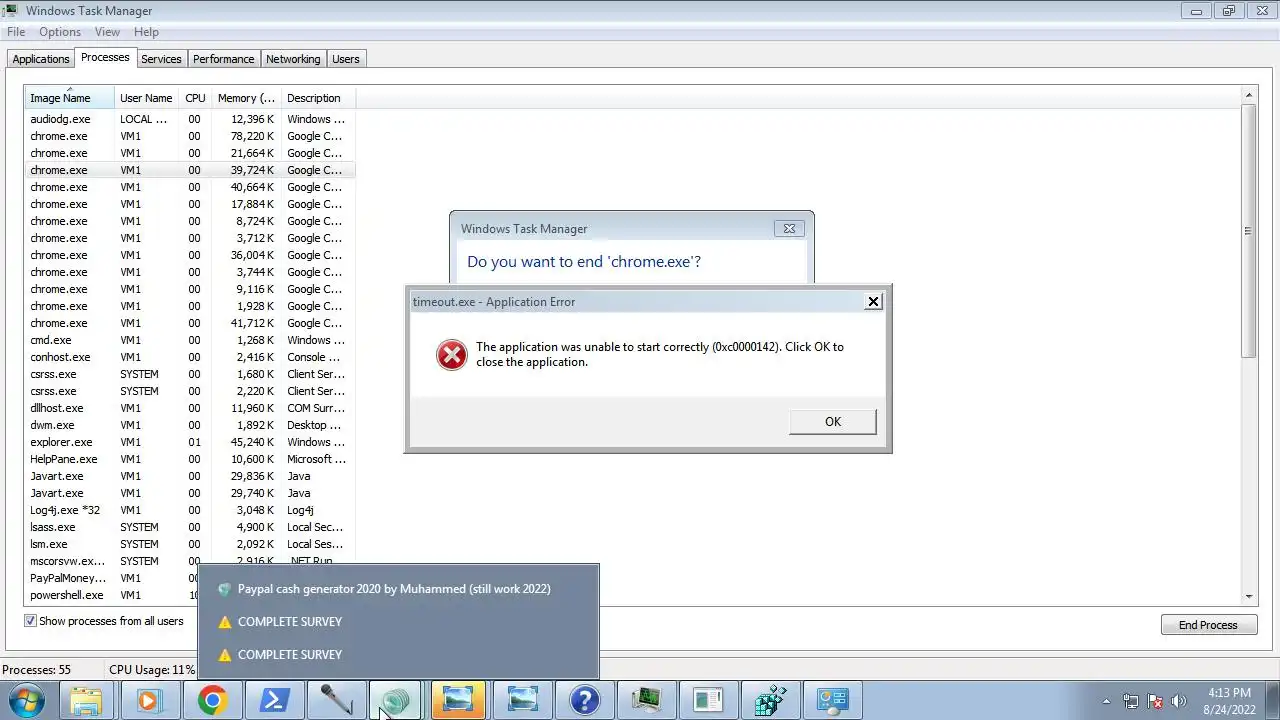Click the process list scroll down arrow
The height and width of the screenshot is (720, 1280).
(1248, 596)
